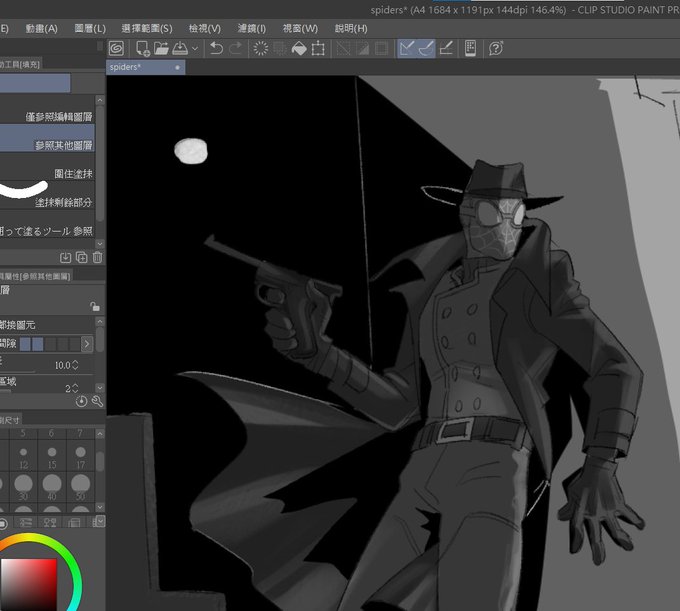Switch to approximate color tab icon
Viewport: 680px width, 611px height.
tap(74, 522)
